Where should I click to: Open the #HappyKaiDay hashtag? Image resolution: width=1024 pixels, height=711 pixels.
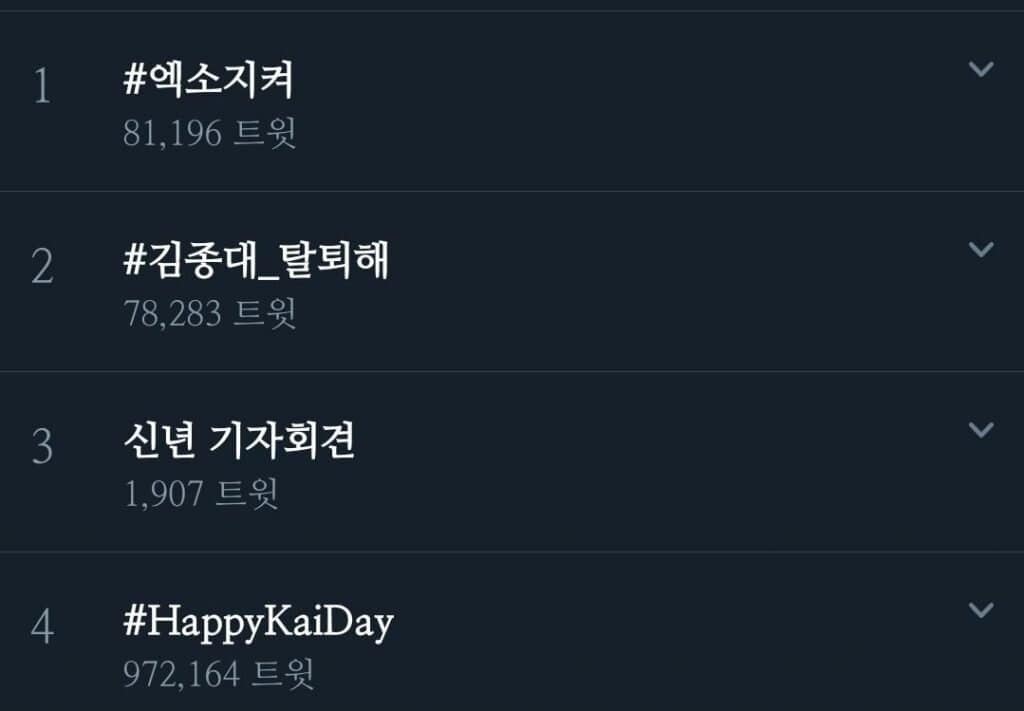coord(258,622)
